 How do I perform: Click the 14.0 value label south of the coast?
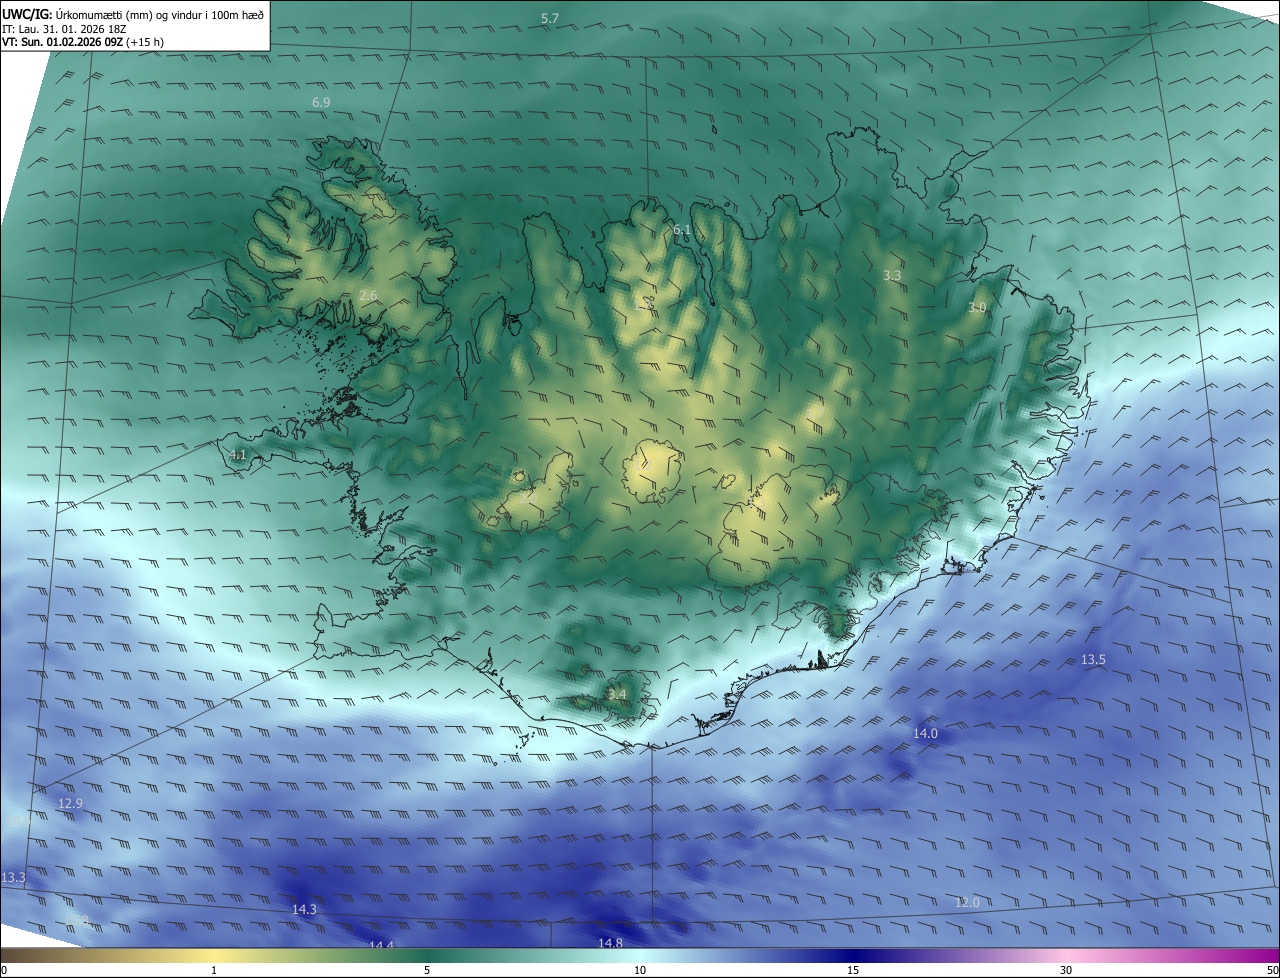point(925,734)
